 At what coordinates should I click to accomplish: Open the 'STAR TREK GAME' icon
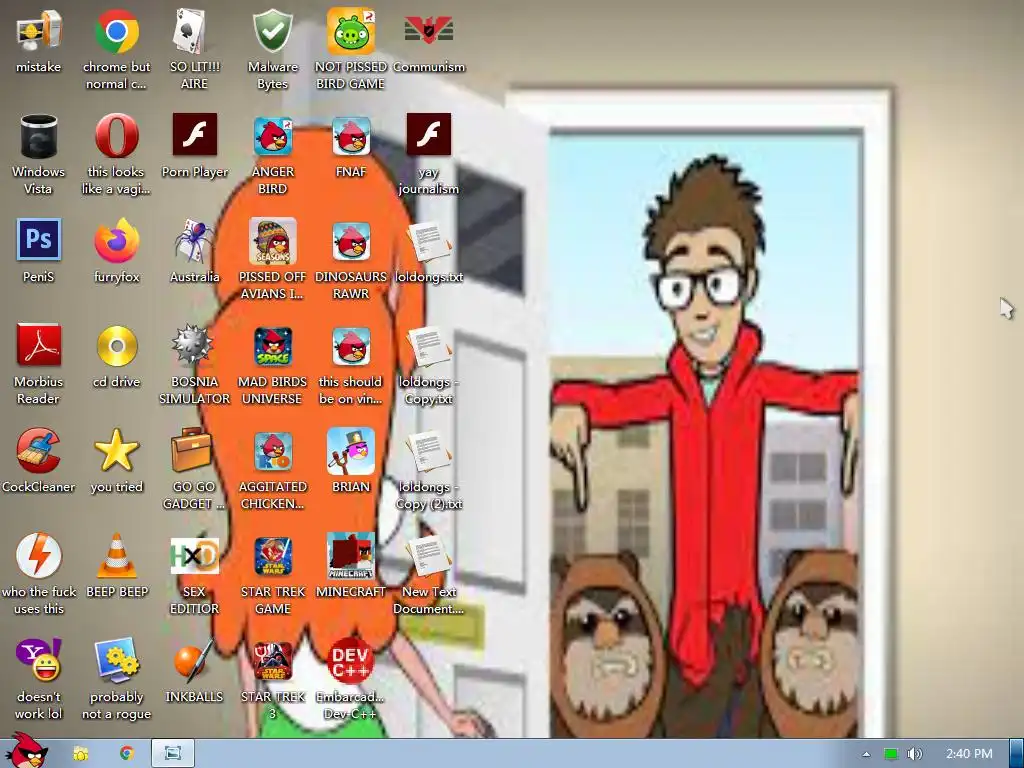[273, 557]
